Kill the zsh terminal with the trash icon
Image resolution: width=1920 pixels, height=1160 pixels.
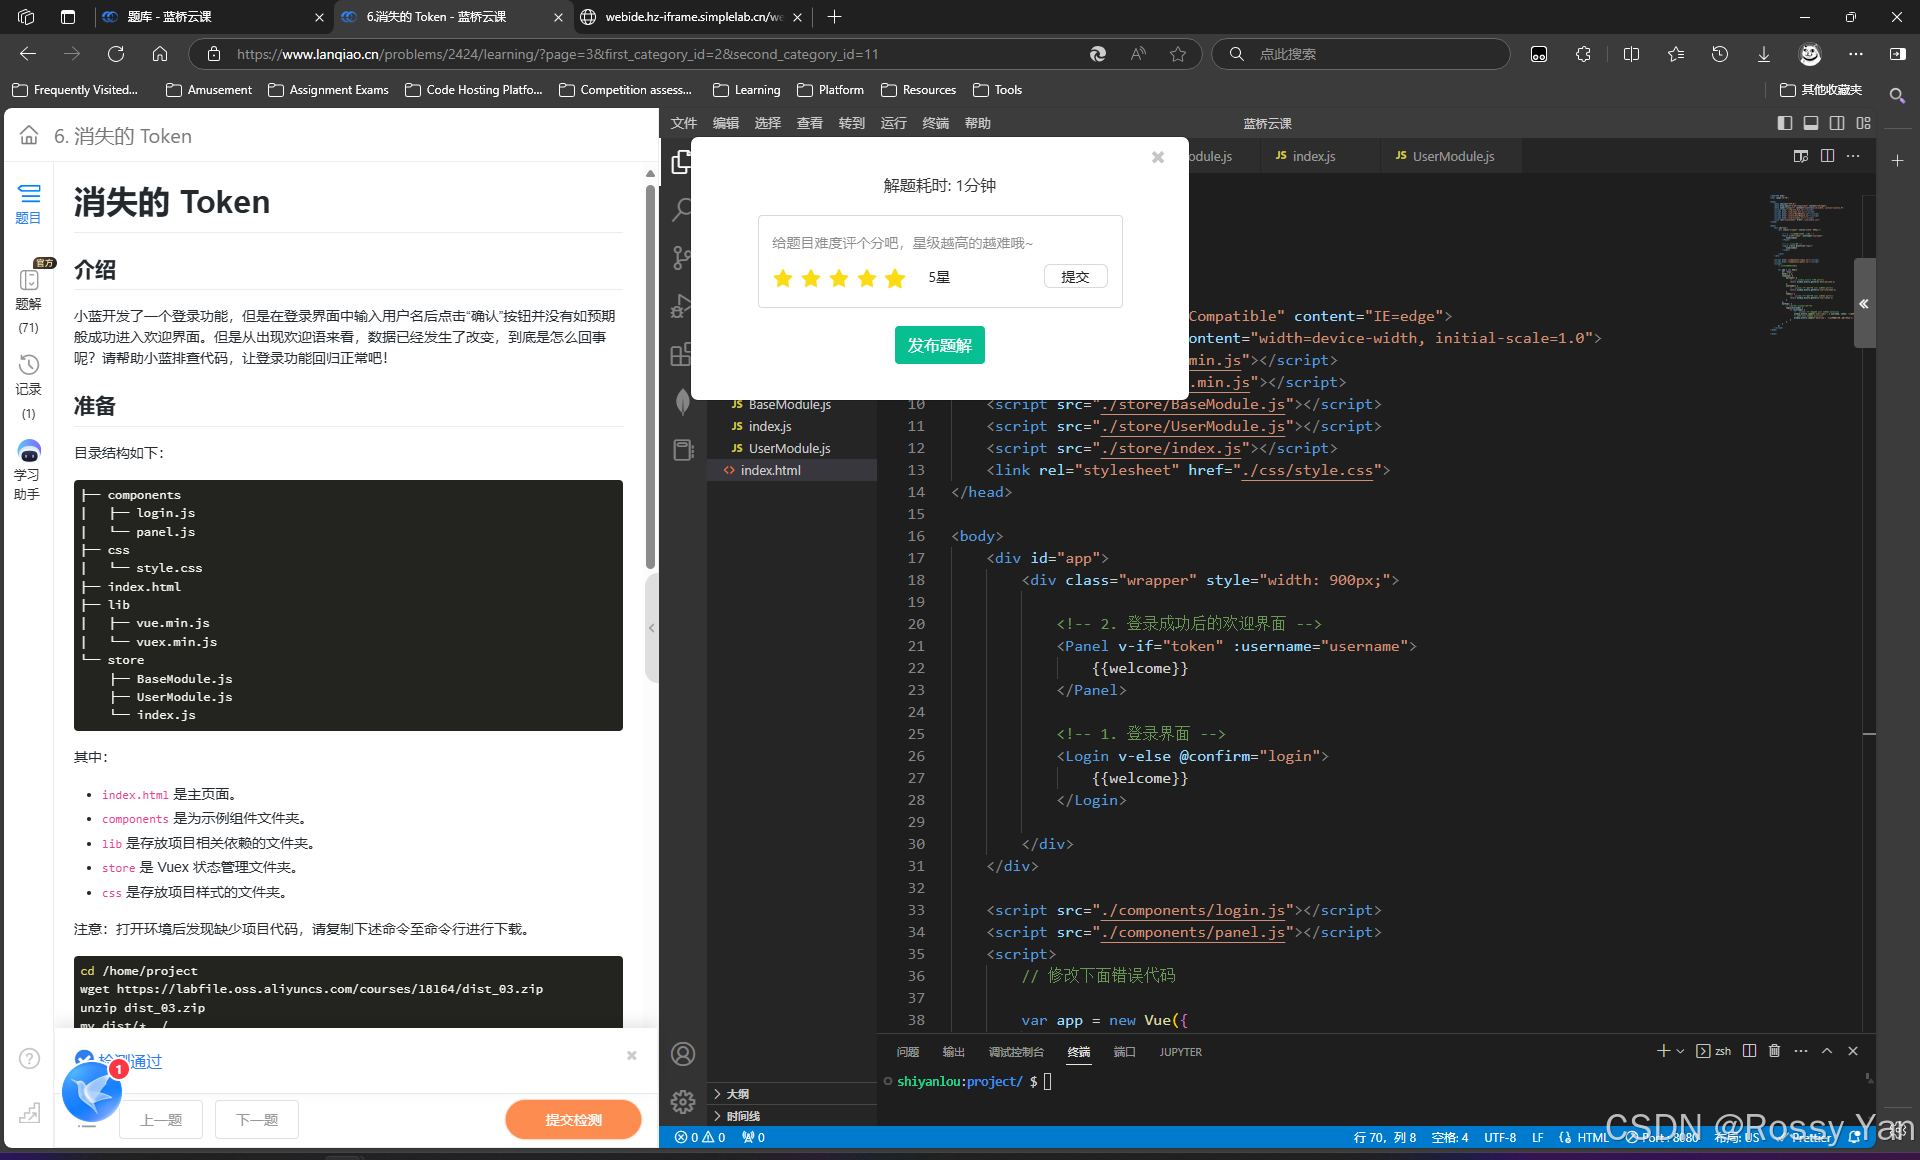click(x=1774, y=1051)
